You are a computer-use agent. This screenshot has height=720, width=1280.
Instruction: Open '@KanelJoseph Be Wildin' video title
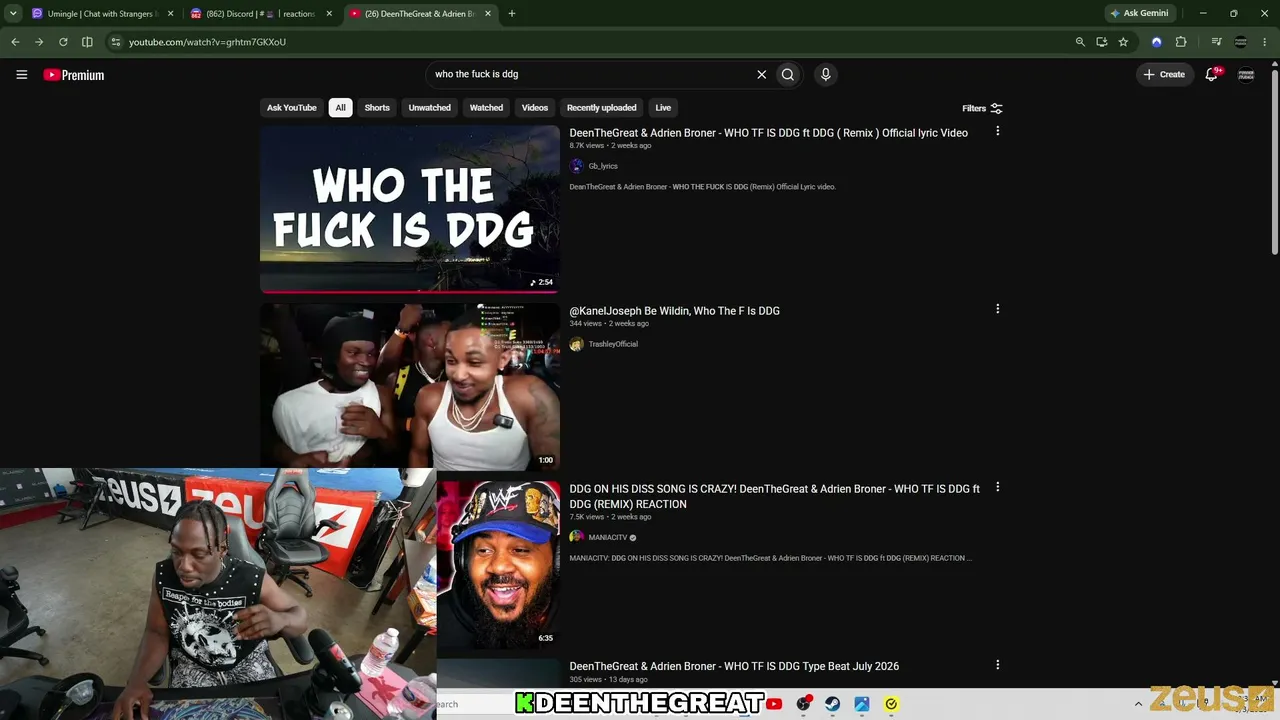(674, 311)
